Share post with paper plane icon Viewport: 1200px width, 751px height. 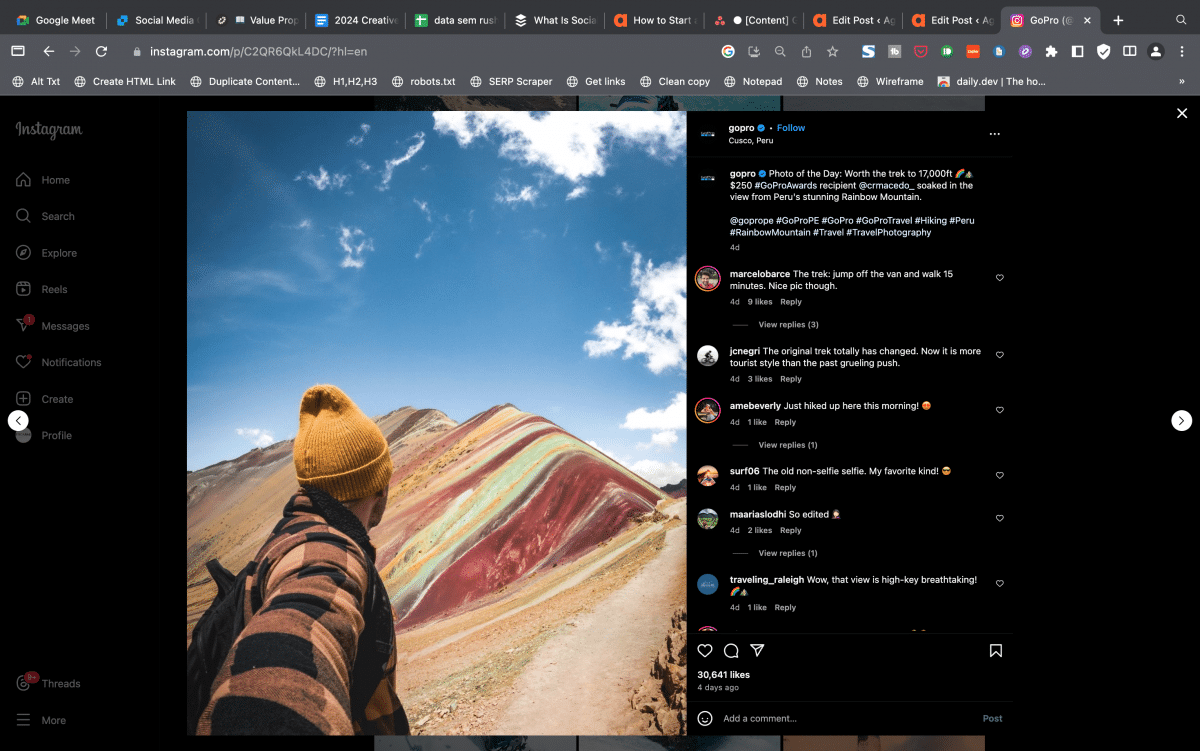tap(757, 650)
